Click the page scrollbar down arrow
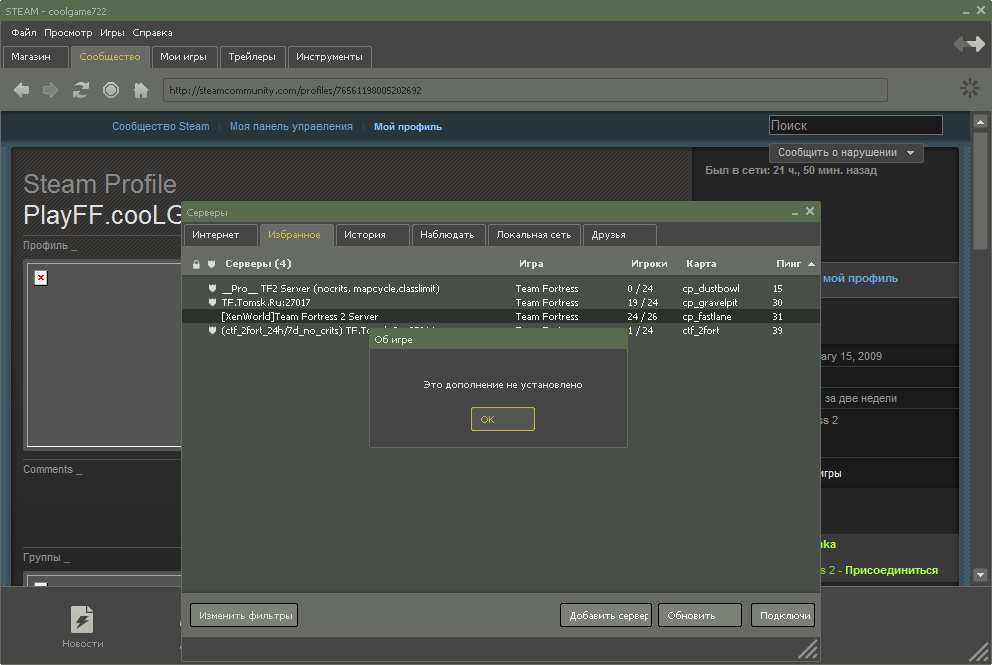The height and width of the screenshot is (665, 992). [981, 575]
